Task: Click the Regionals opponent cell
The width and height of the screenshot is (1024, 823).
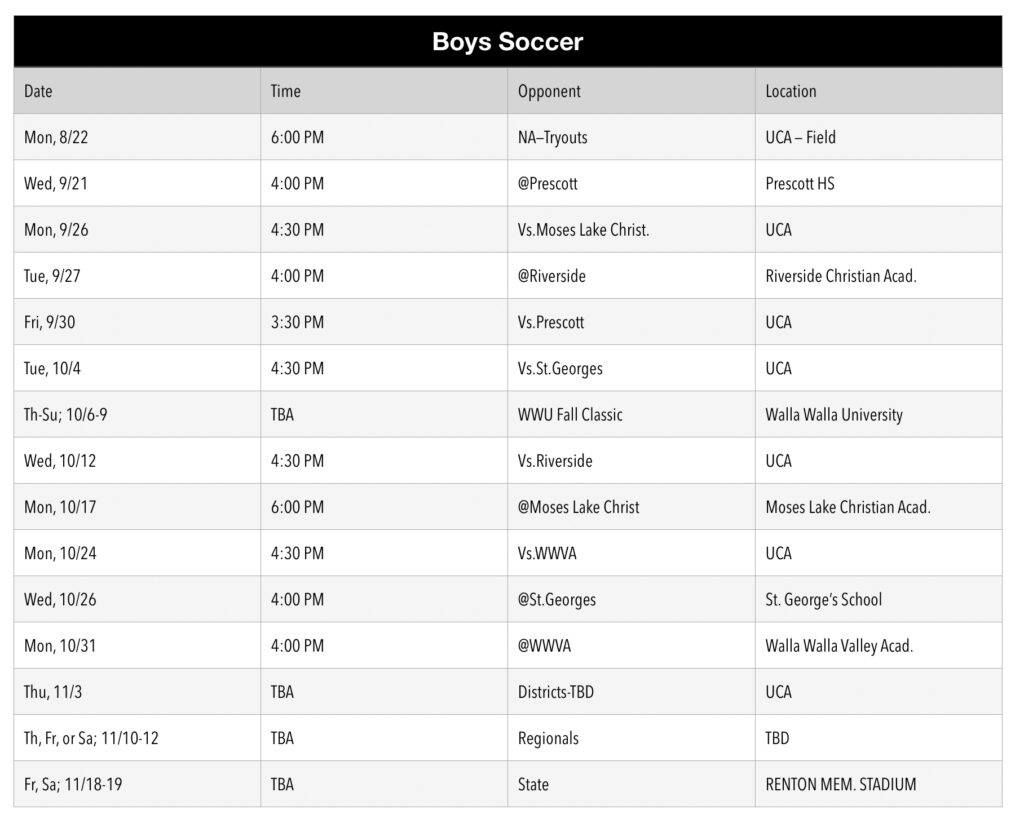Action: point(632,738)
